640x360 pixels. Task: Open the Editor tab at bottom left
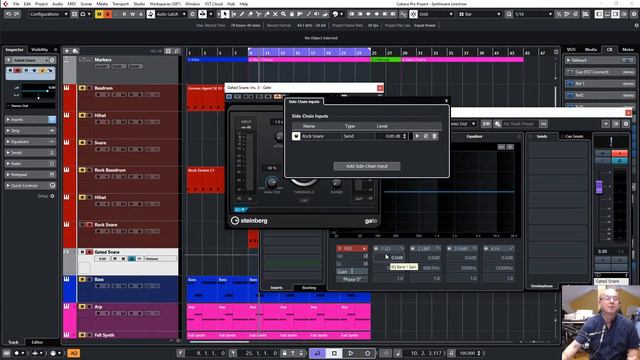click(37, 342)
